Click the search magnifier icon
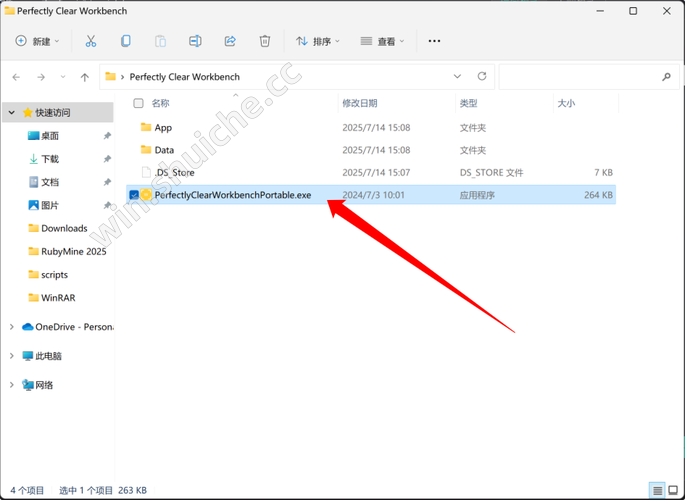This screenshot has width=685, height=500. (x=666, y=77)
